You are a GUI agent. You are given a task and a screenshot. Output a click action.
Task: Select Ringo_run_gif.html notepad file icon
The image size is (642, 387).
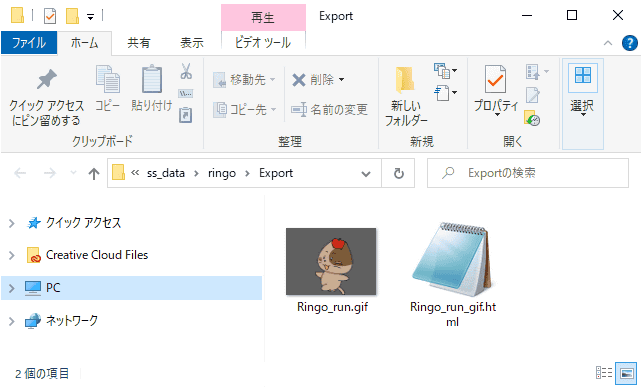(453, 260)
